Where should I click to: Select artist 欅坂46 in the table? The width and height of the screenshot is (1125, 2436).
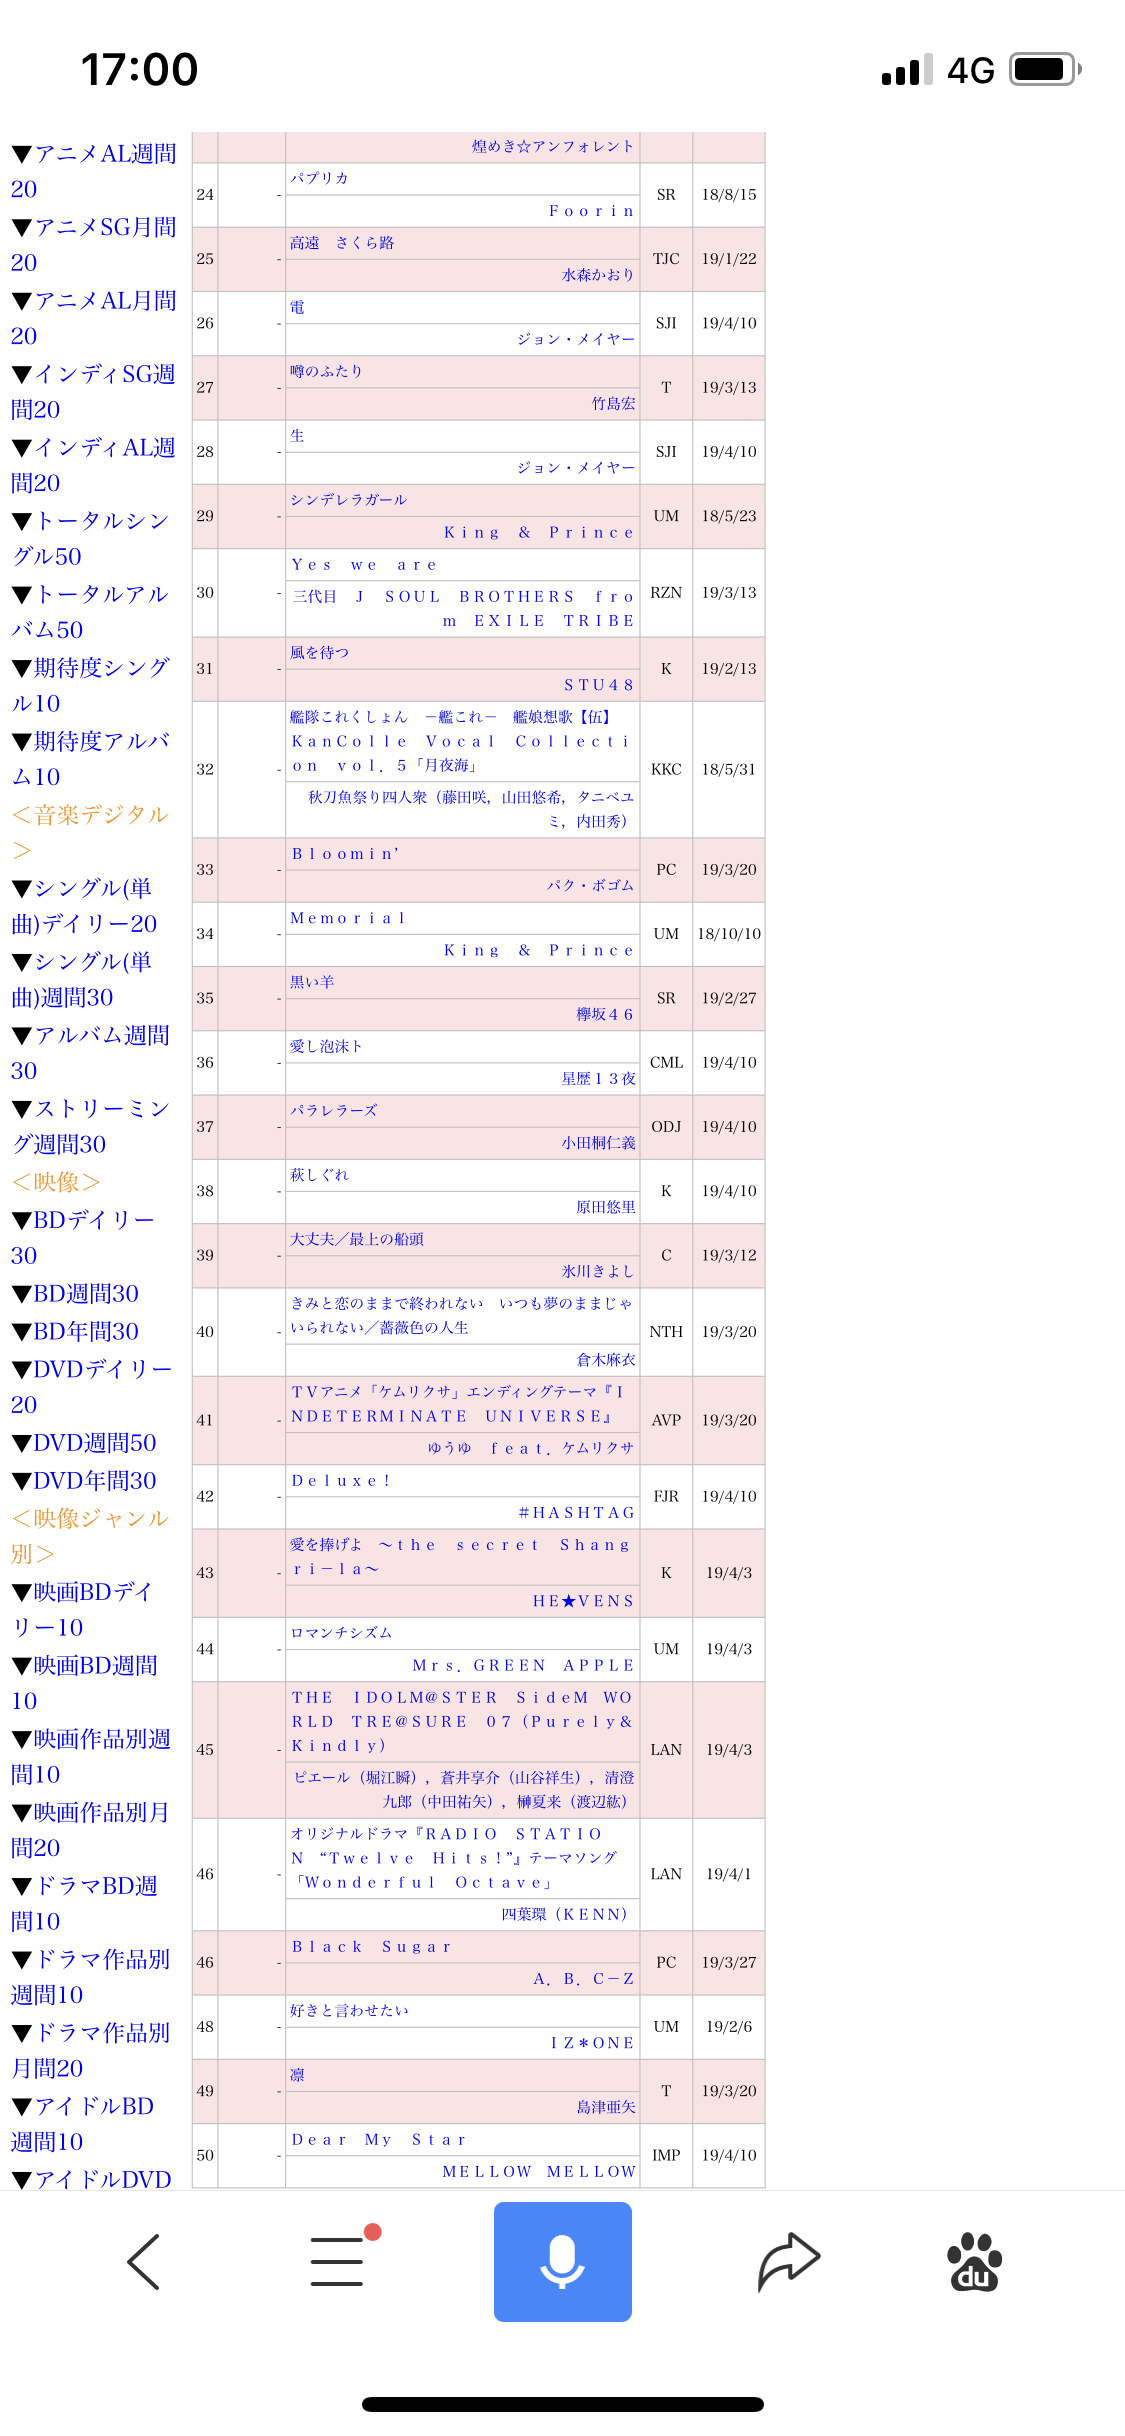tap(605, 1015)
